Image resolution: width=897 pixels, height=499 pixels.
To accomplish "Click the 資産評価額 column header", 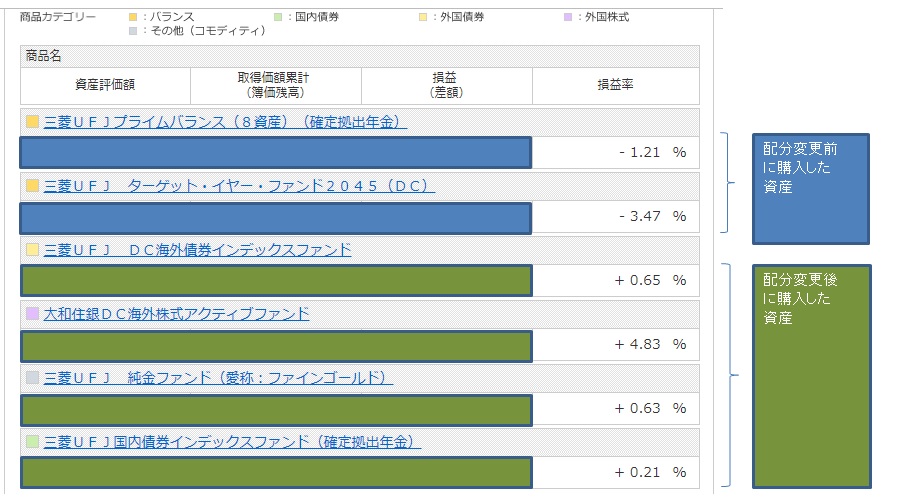I will 105,85.
